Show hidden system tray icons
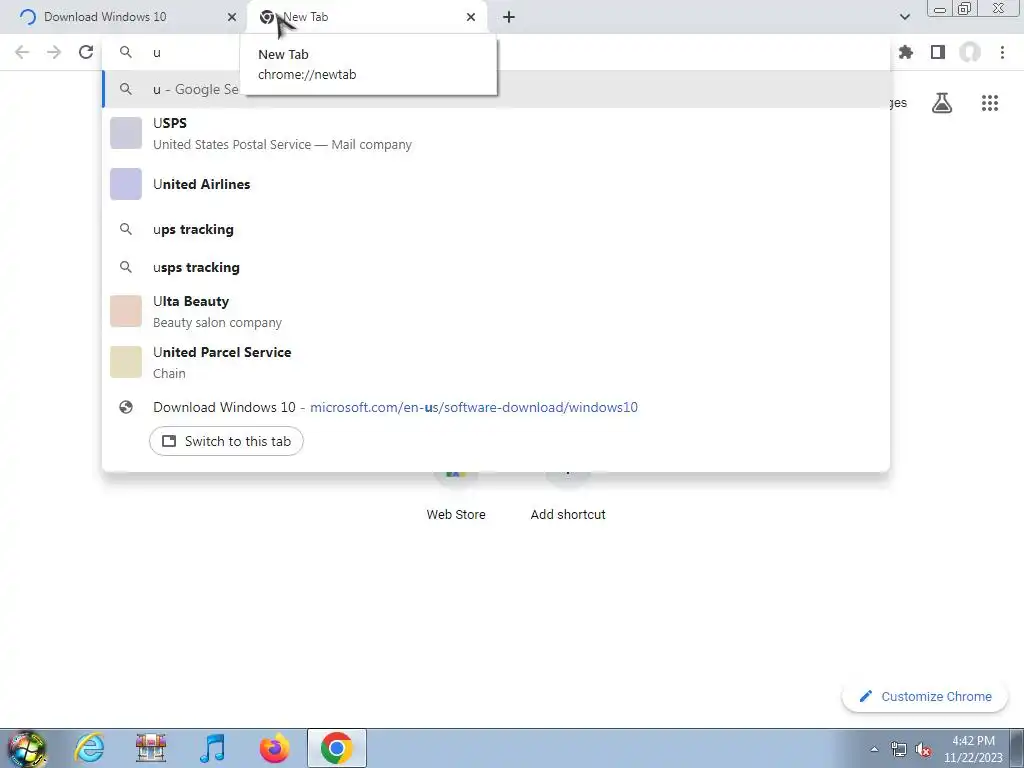 click(x=874, y=749)
